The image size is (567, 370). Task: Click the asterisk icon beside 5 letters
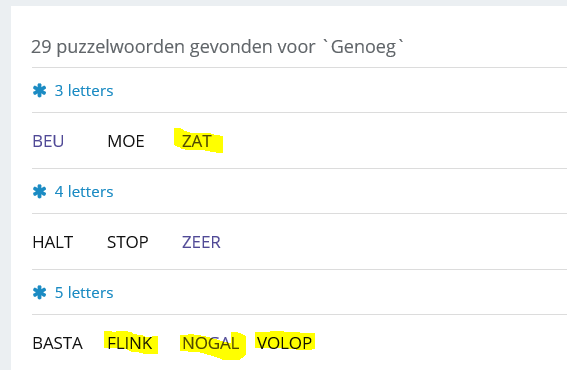pos(39,292)
